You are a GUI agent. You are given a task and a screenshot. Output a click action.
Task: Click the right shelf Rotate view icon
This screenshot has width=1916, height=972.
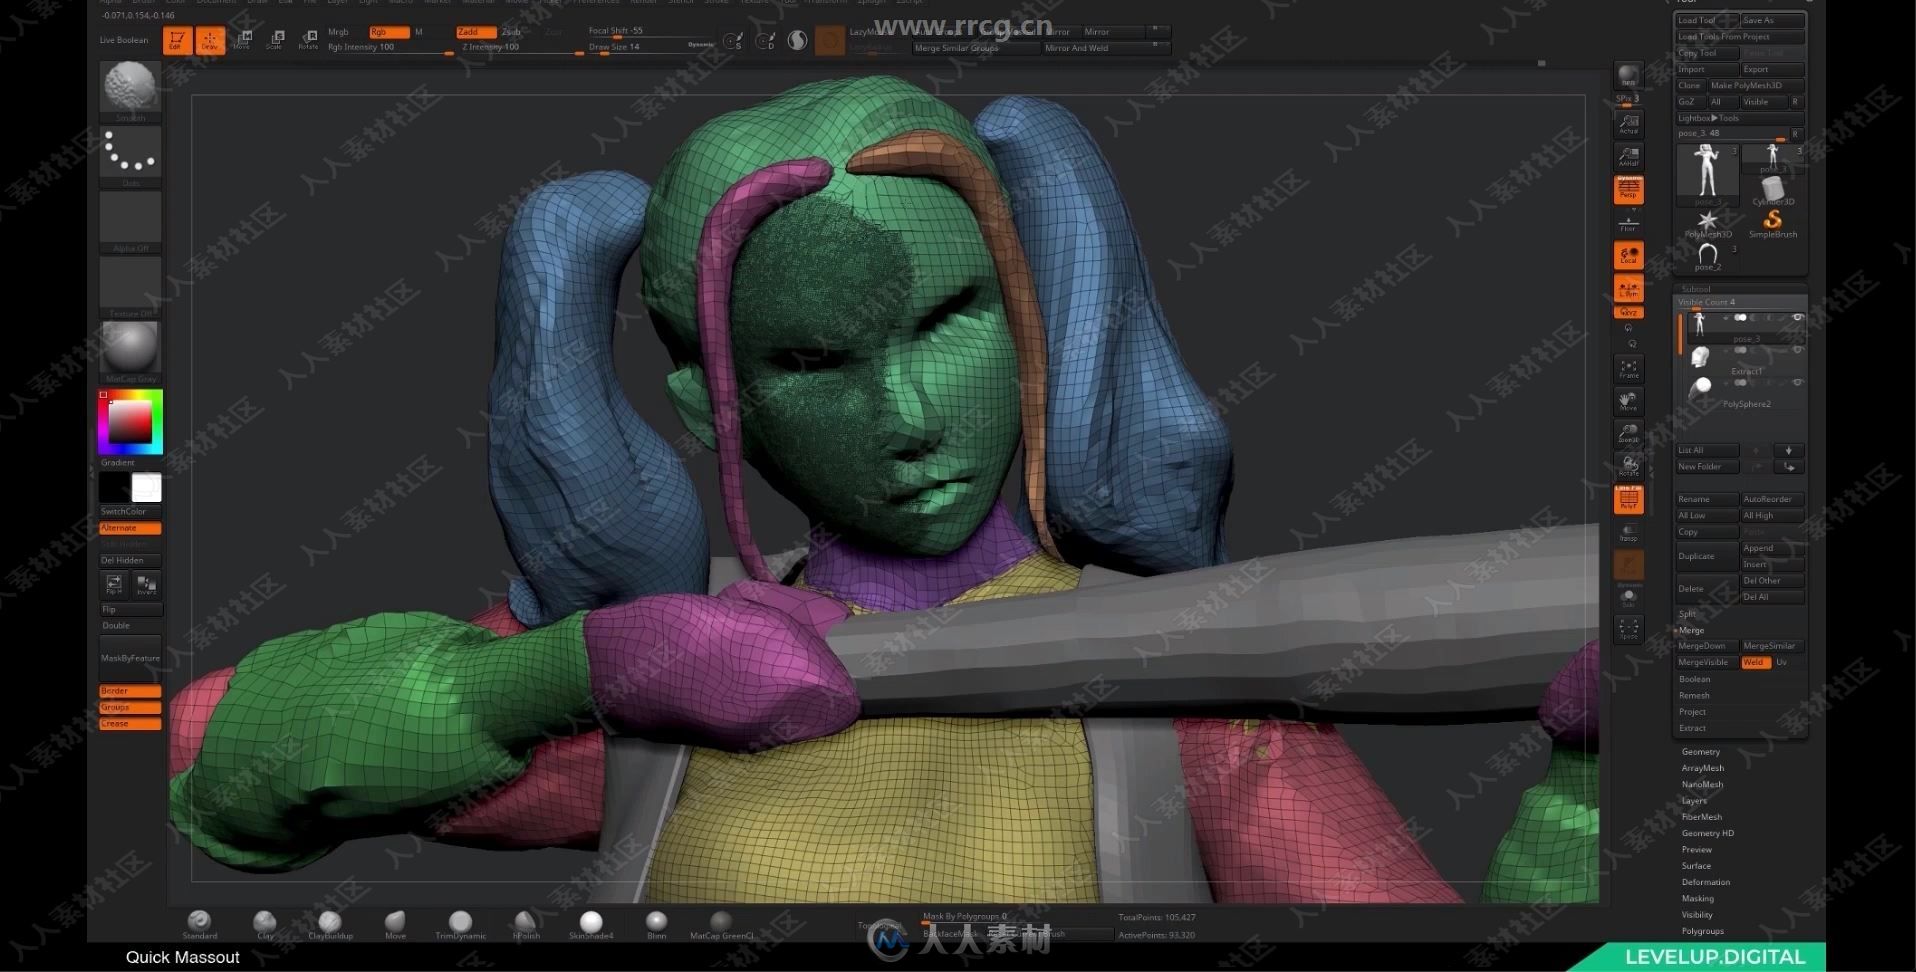click(1628, 466)
